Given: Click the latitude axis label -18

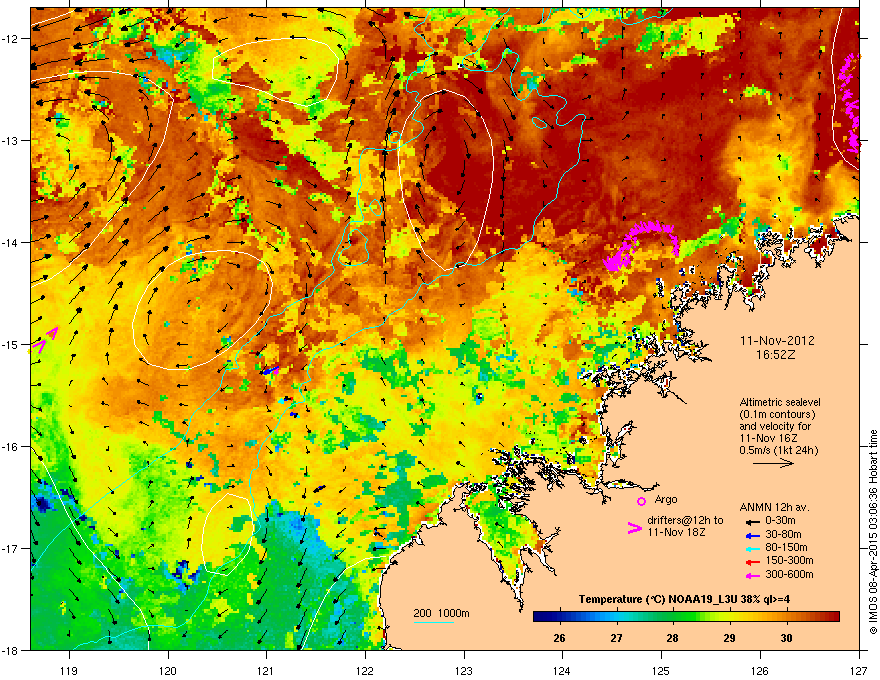Looking at the screenshot, I should [10, 650].
